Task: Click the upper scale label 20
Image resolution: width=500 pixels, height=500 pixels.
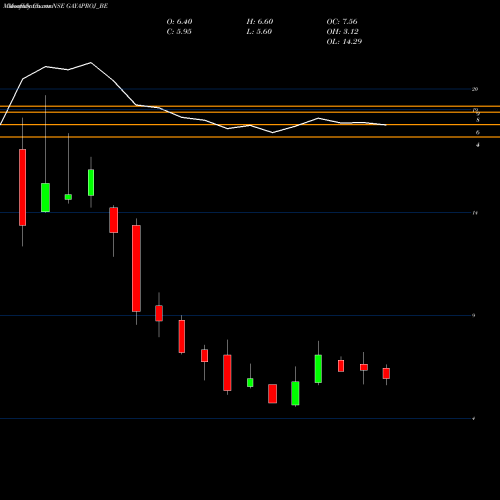Action: (475, 89)
